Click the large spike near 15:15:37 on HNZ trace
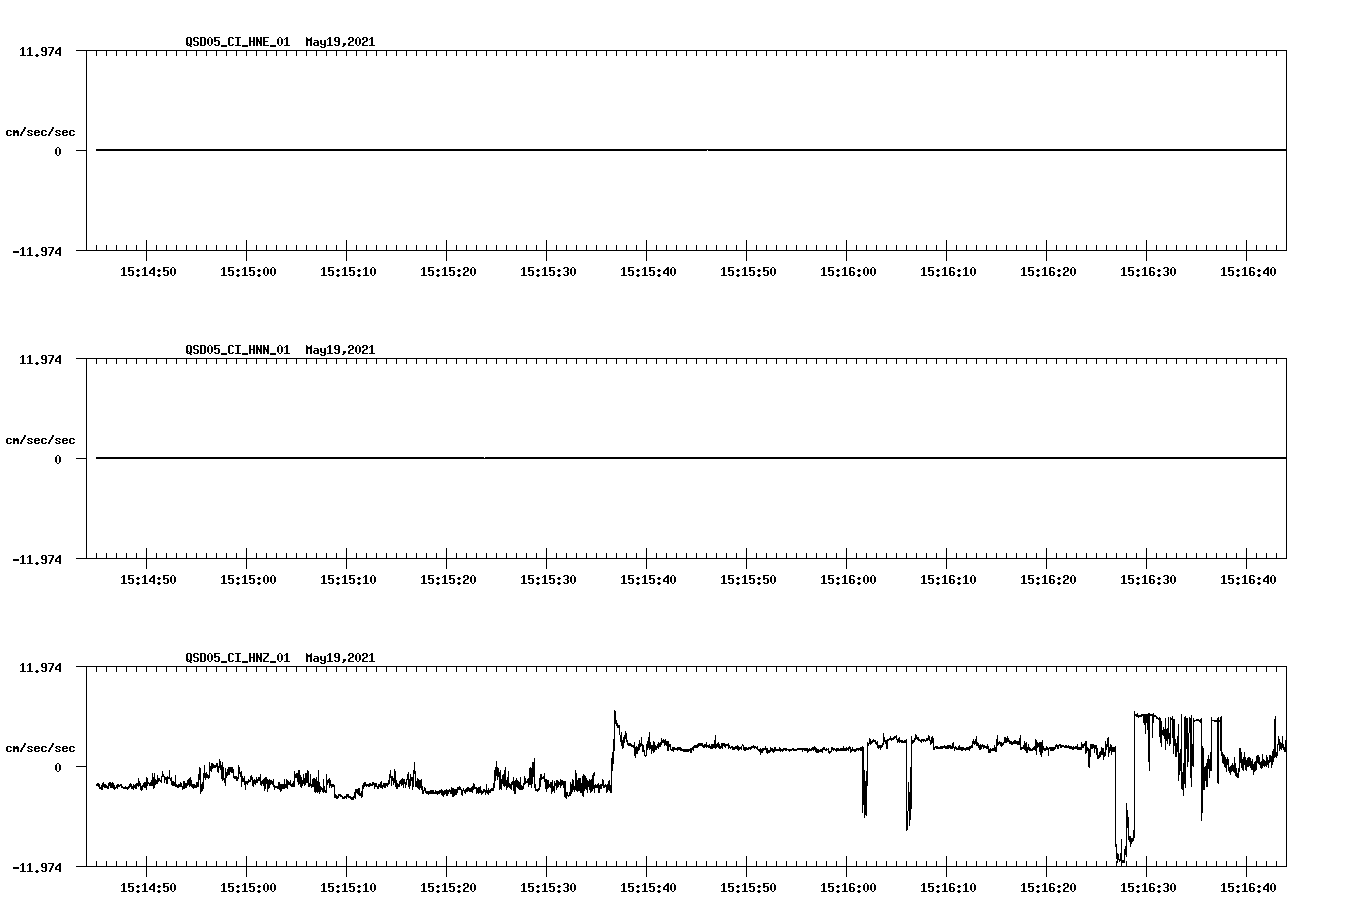1358x924 pixels. (x=614, y=715)
